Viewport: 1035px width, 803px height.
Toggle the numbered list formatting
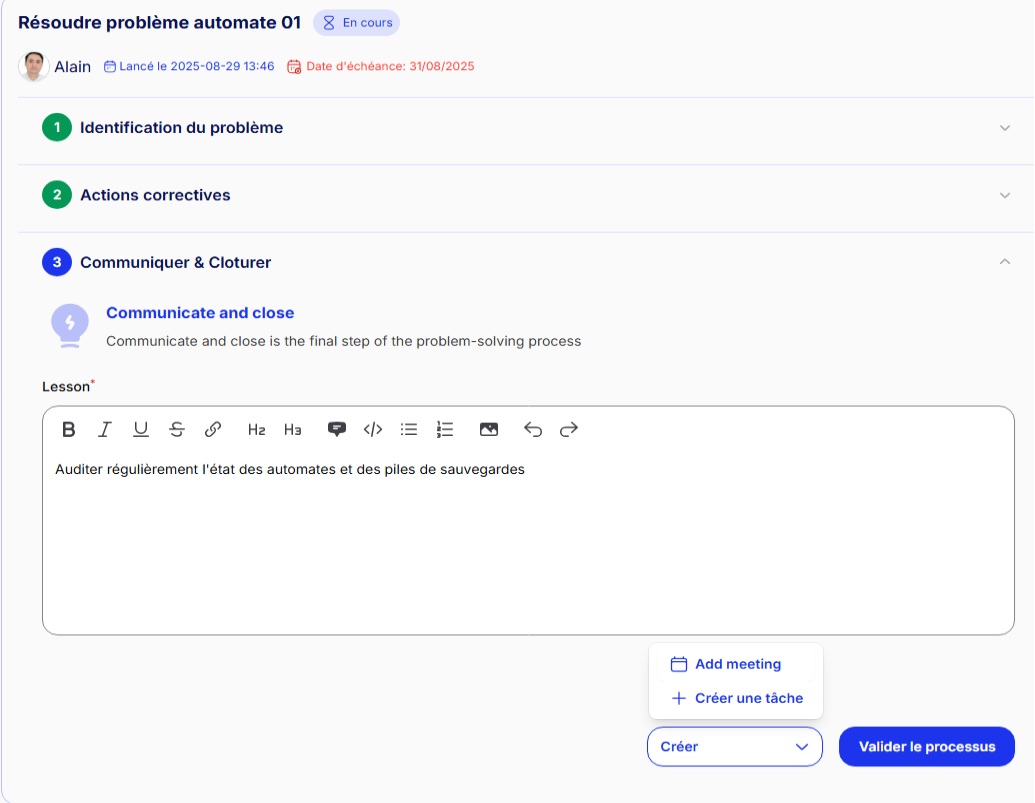coord(443,429)
